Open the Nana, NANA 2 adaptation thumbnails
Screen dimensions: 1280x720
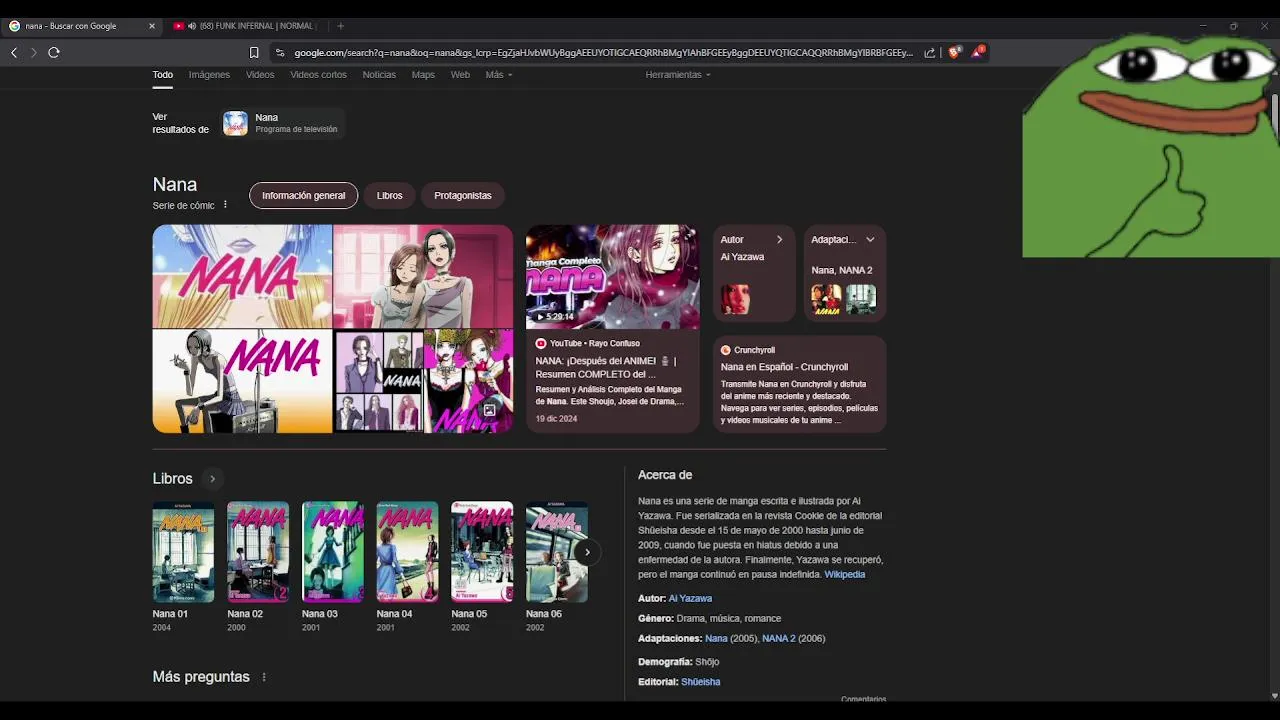(843, 298)
